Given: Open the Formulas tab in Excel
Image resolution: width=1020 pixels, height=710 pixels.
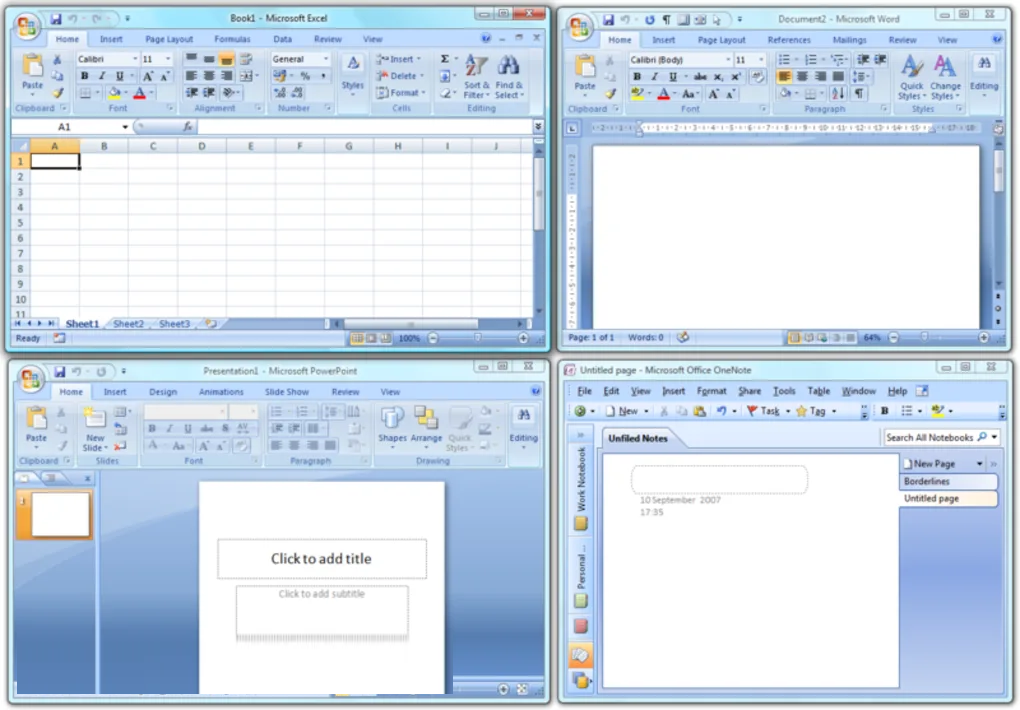Looking at the screenshot, I should pos(232,39).
